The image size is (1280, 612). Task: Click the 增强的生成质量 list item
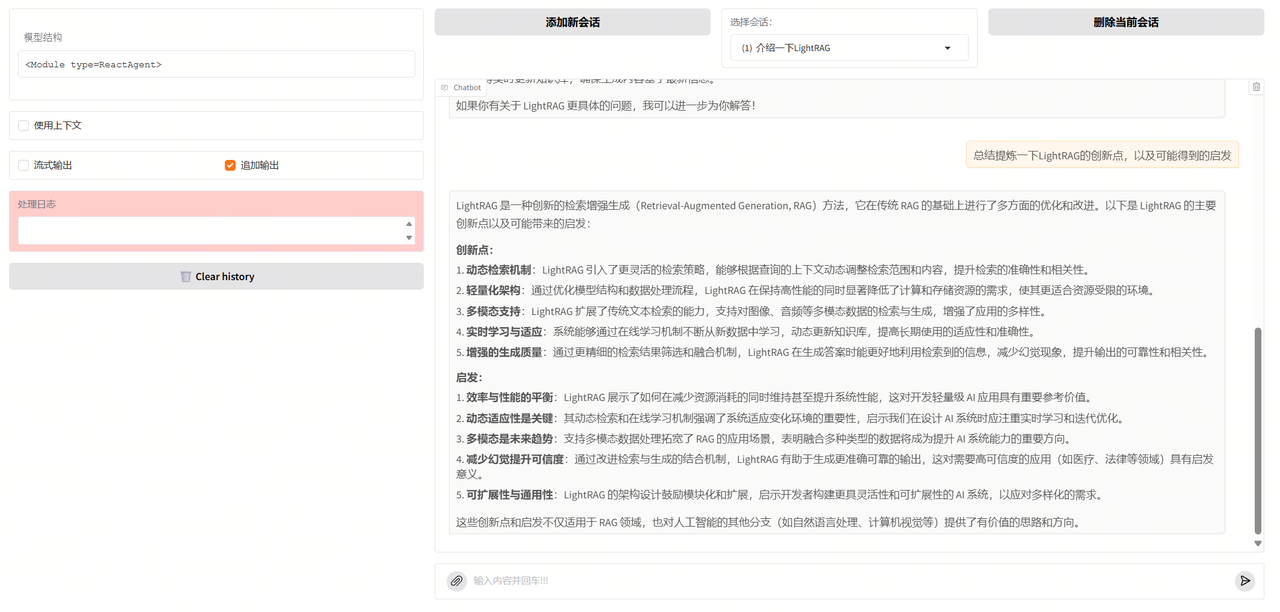(832, 352)
